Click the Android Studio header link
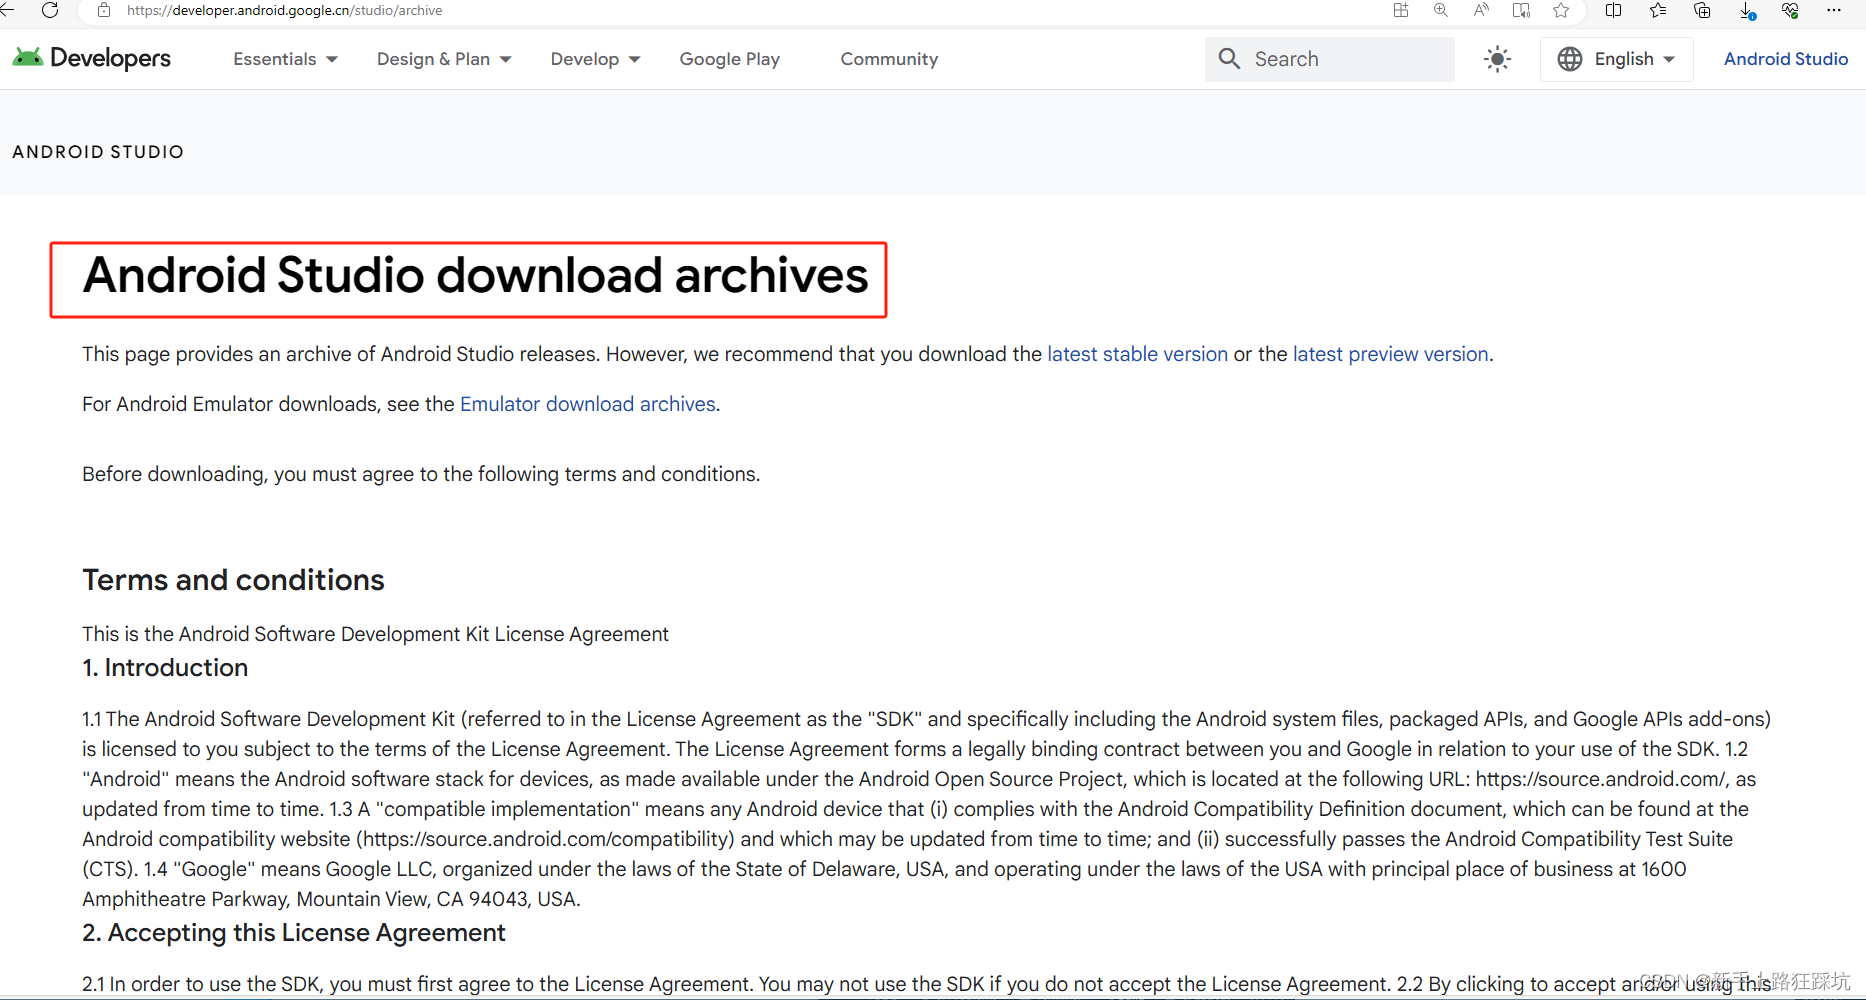The width and height of the screenshot is (1866, 1000). 1786,59
